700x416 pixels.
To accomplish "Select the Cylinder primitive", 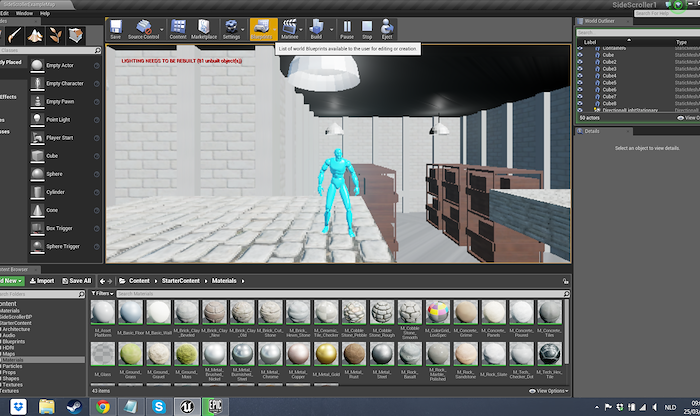I will [x=65, y=192].
